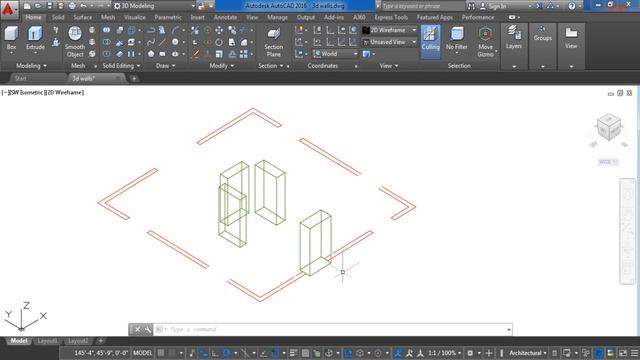Open the Insert ribbon tab
The image size is (640, 360).
coord(198,17)
